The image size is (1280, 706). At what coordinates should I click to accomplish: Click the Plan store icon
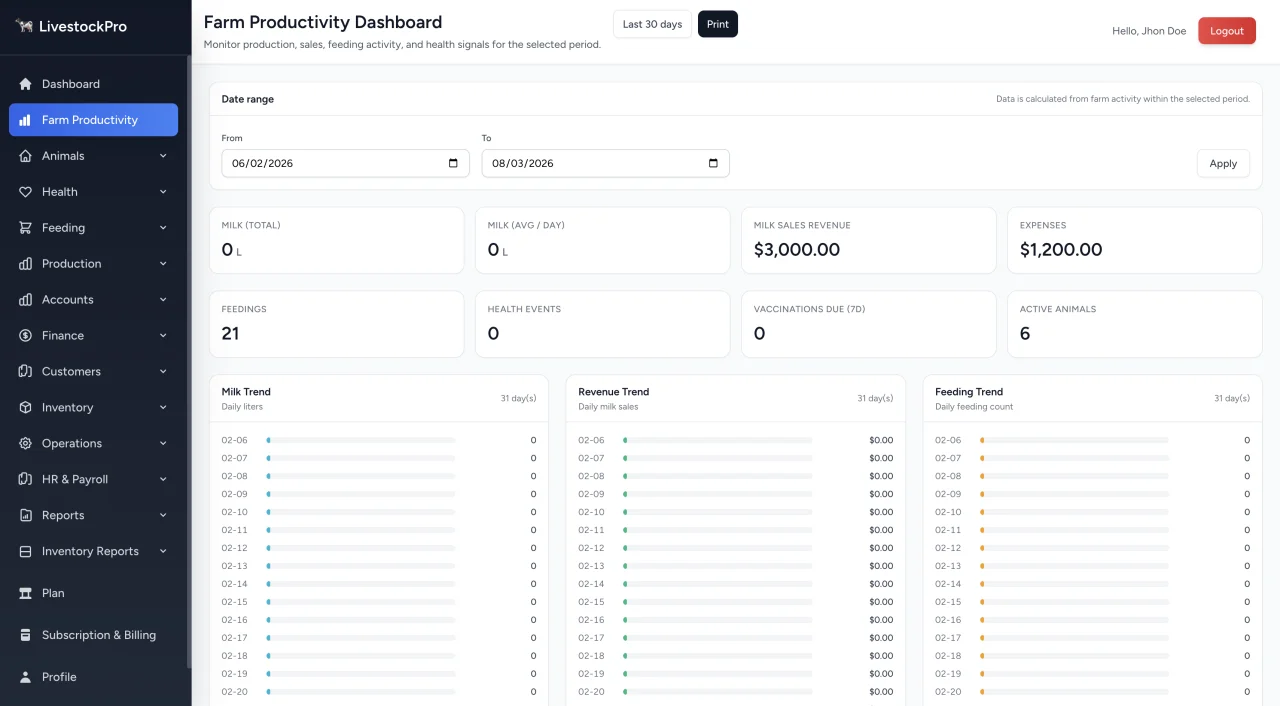pyautogui.click(x=25, y=593)
